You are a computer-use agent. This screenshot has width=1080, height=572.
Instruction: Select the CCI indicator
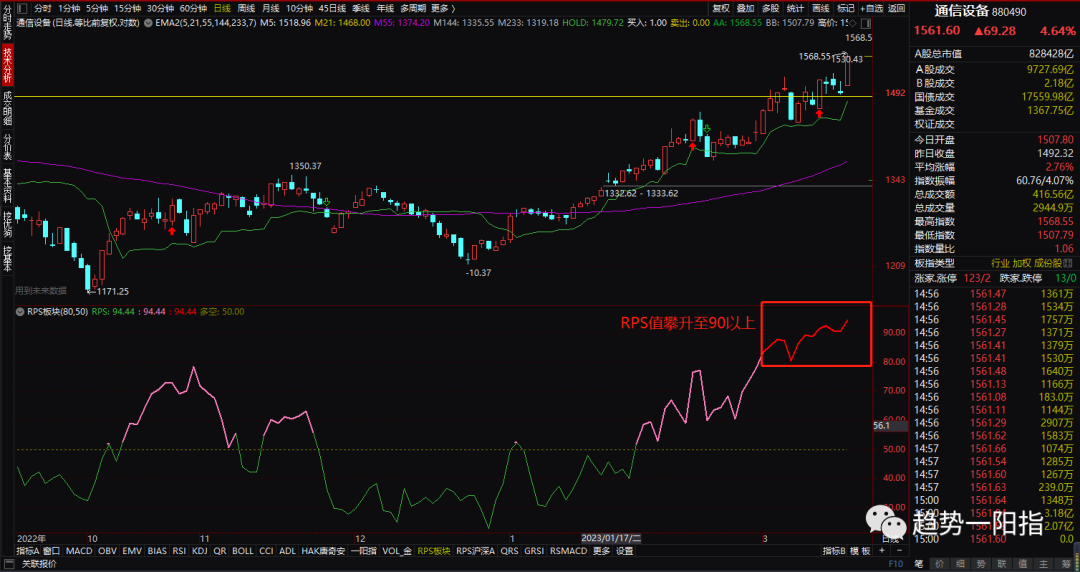pyautogui.click(x=266, y=551)
